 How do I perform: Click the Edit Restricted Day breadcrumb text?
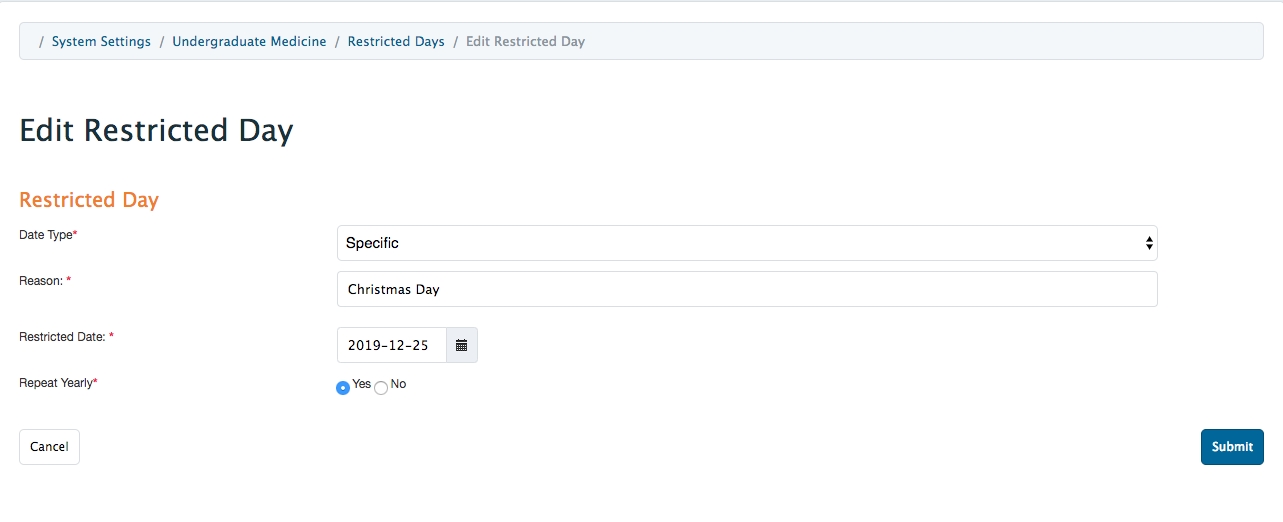click(525, 42)
